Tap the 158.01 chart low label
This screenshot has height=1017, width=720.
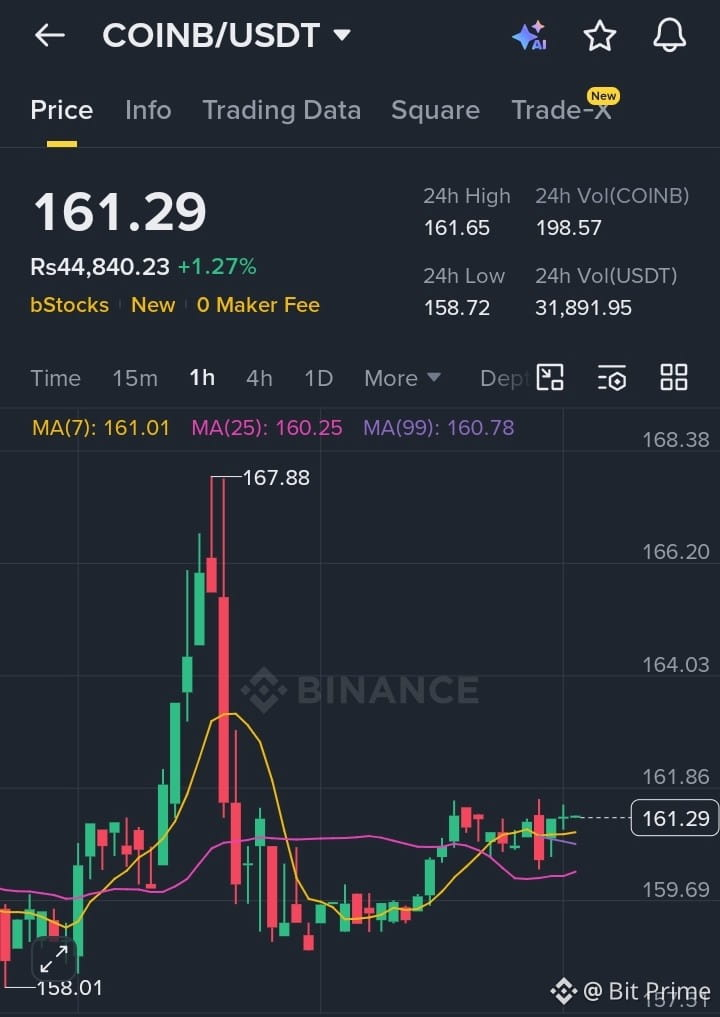[x=69, y=988]
